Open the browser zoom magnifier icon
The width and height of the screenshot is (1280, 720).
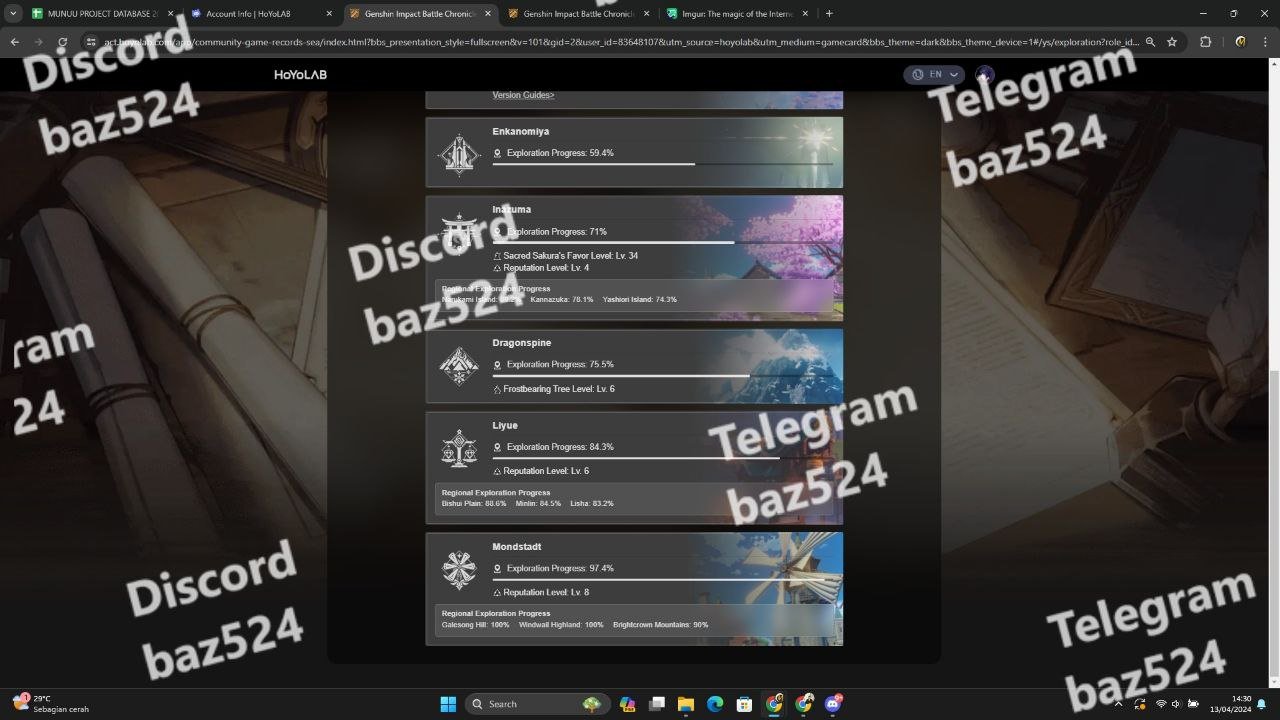[1150, 42]
